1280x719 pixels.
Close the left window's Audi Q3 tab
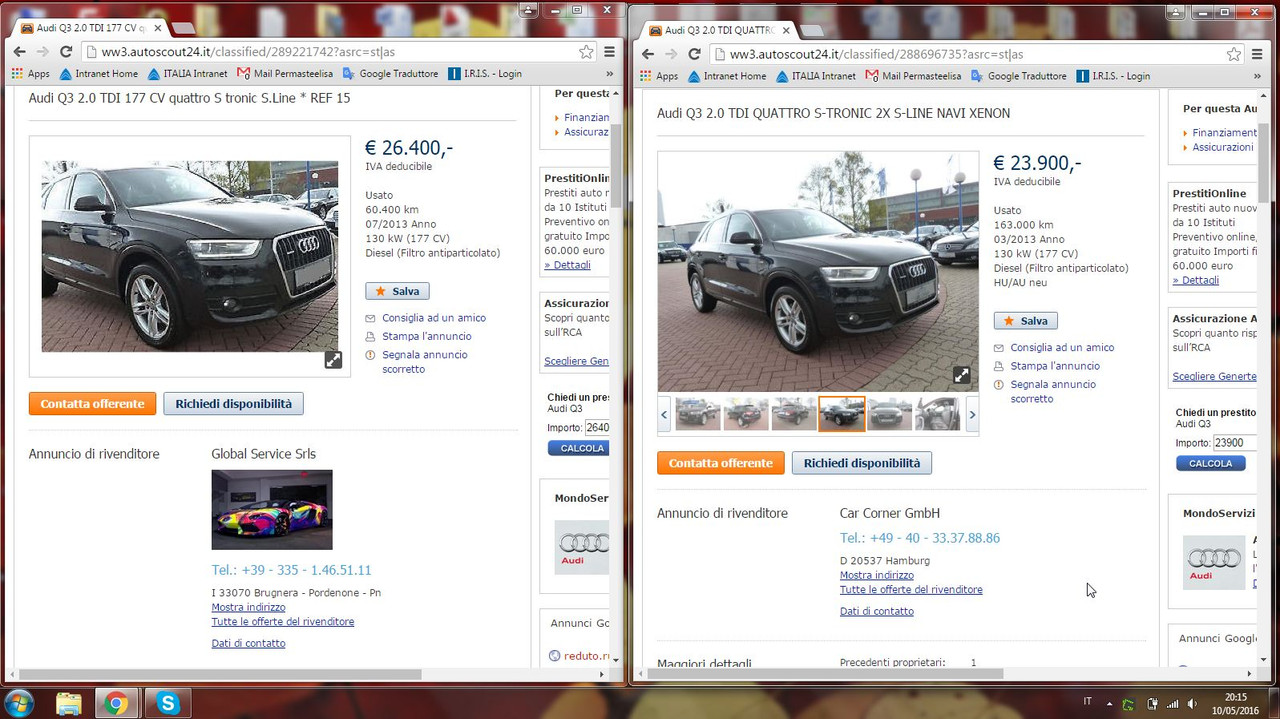157,28
